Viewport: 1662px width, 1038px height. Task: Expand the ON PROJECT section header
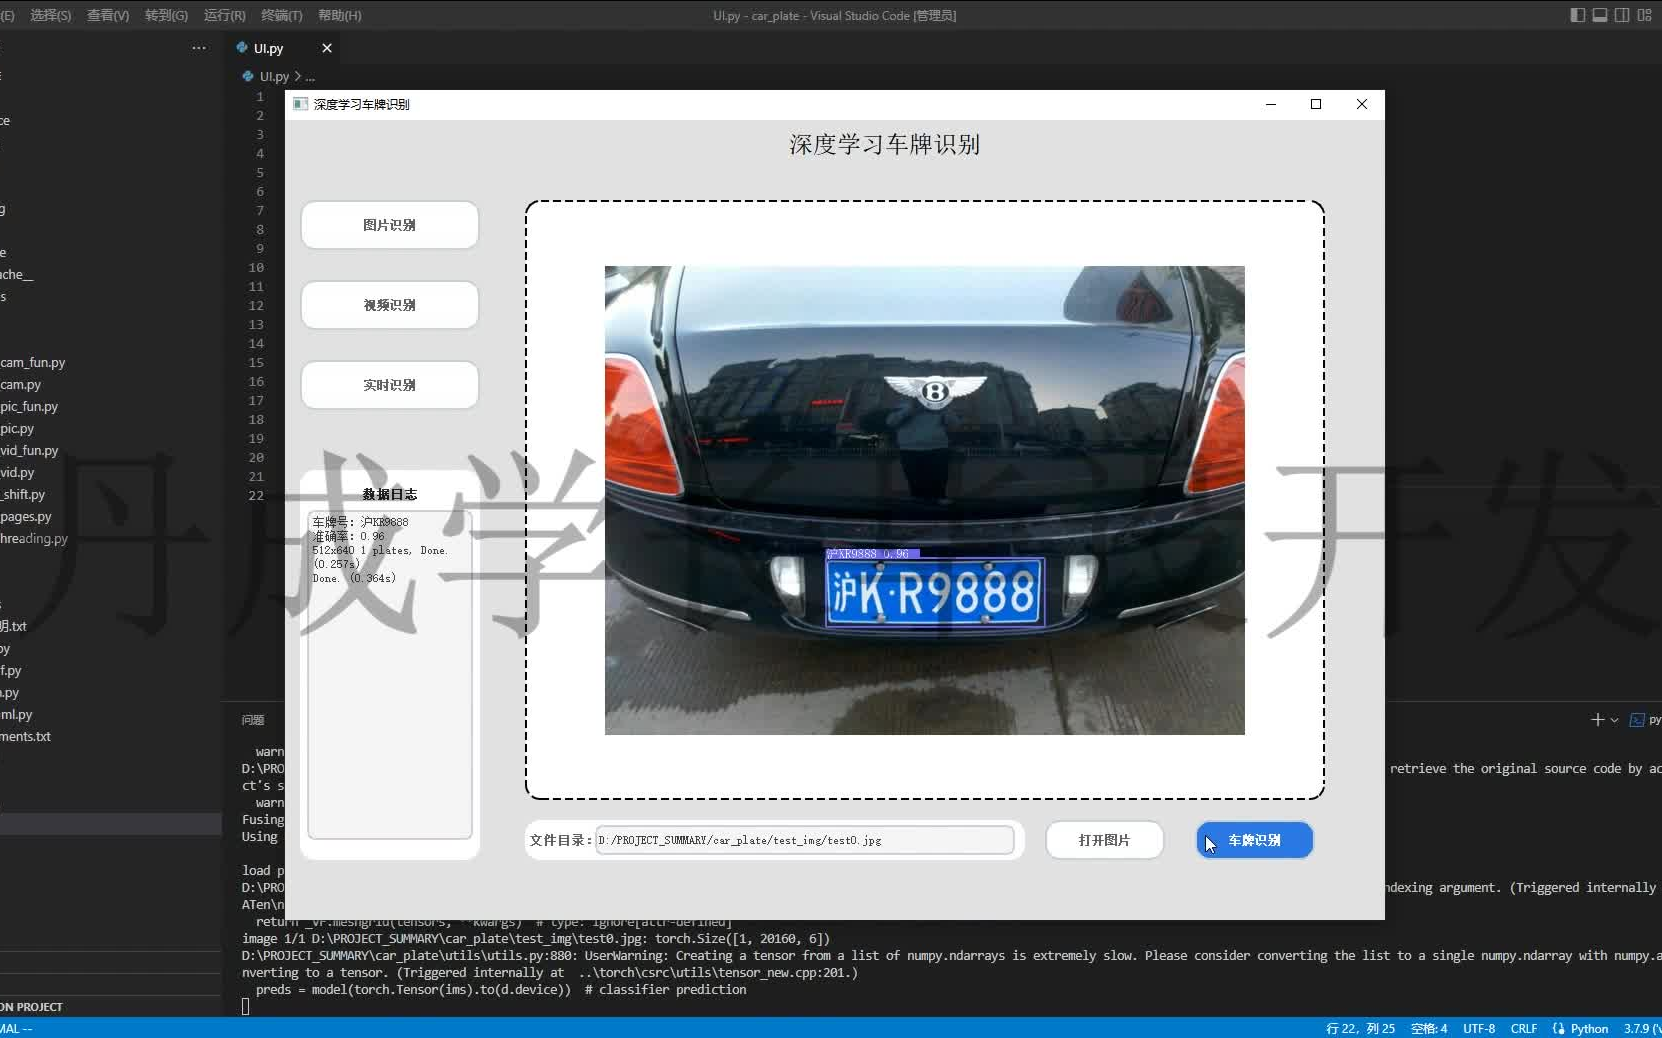click(110, 1007)
